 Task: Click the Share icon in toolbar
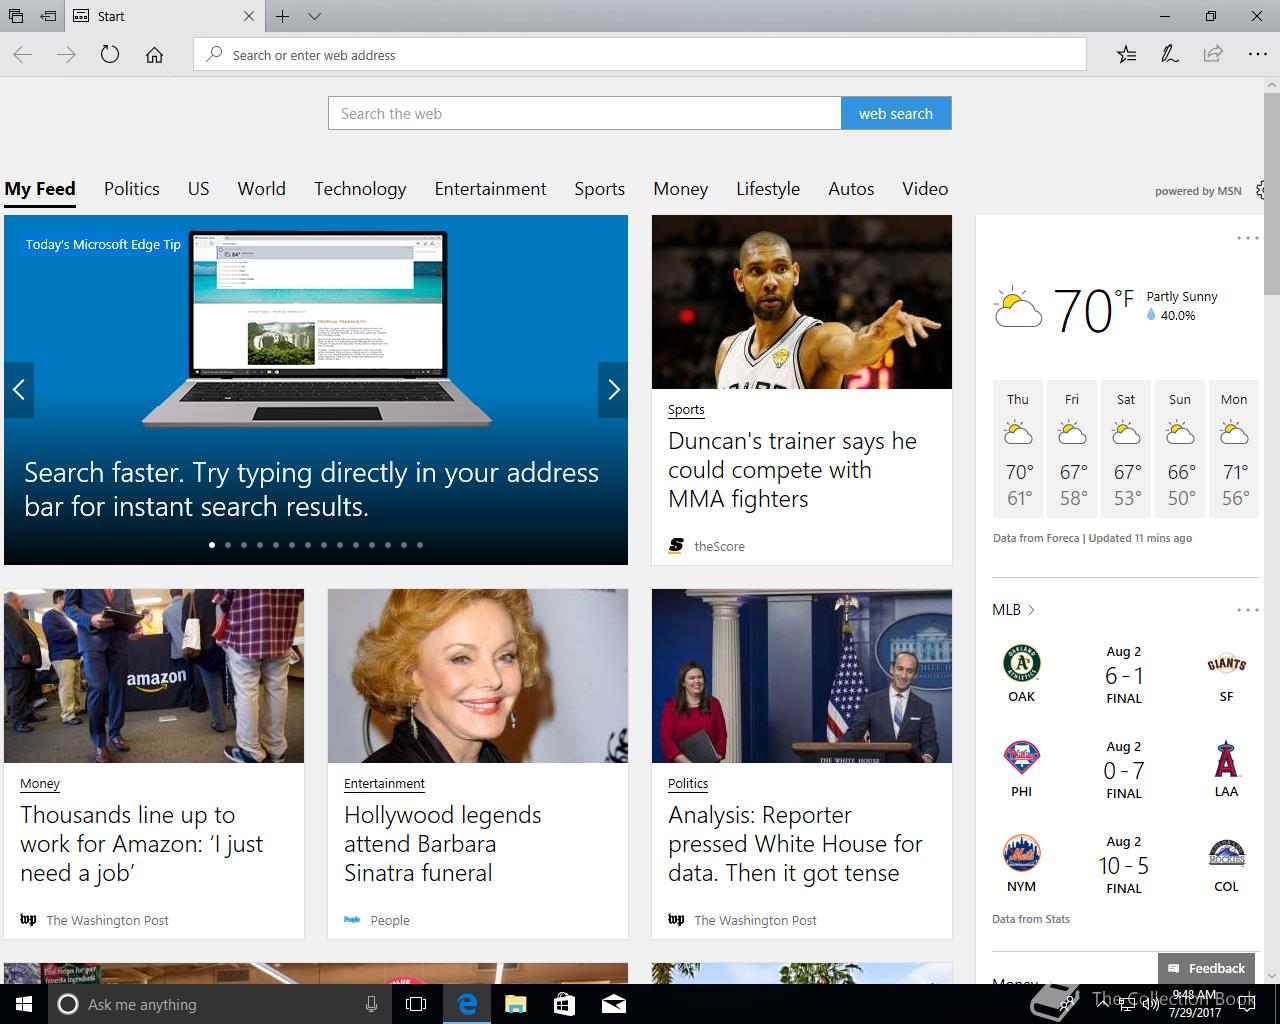1213,55
